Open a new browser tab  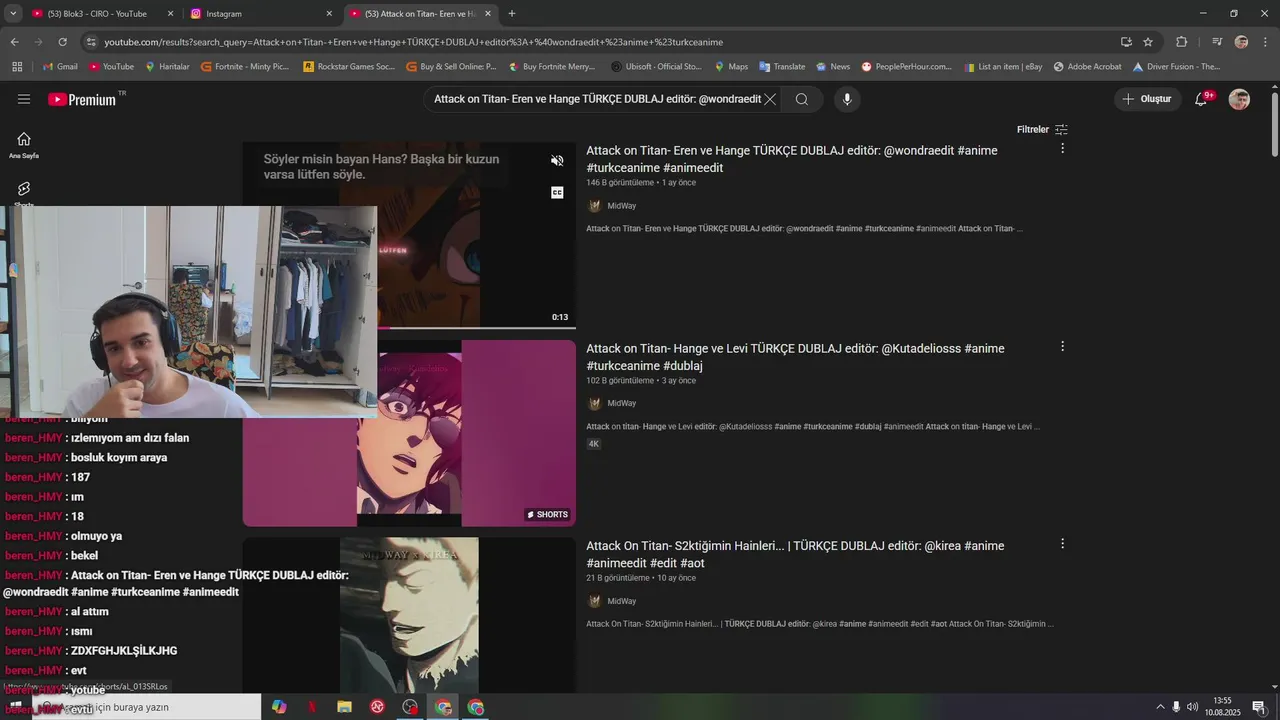coord(512,14)
